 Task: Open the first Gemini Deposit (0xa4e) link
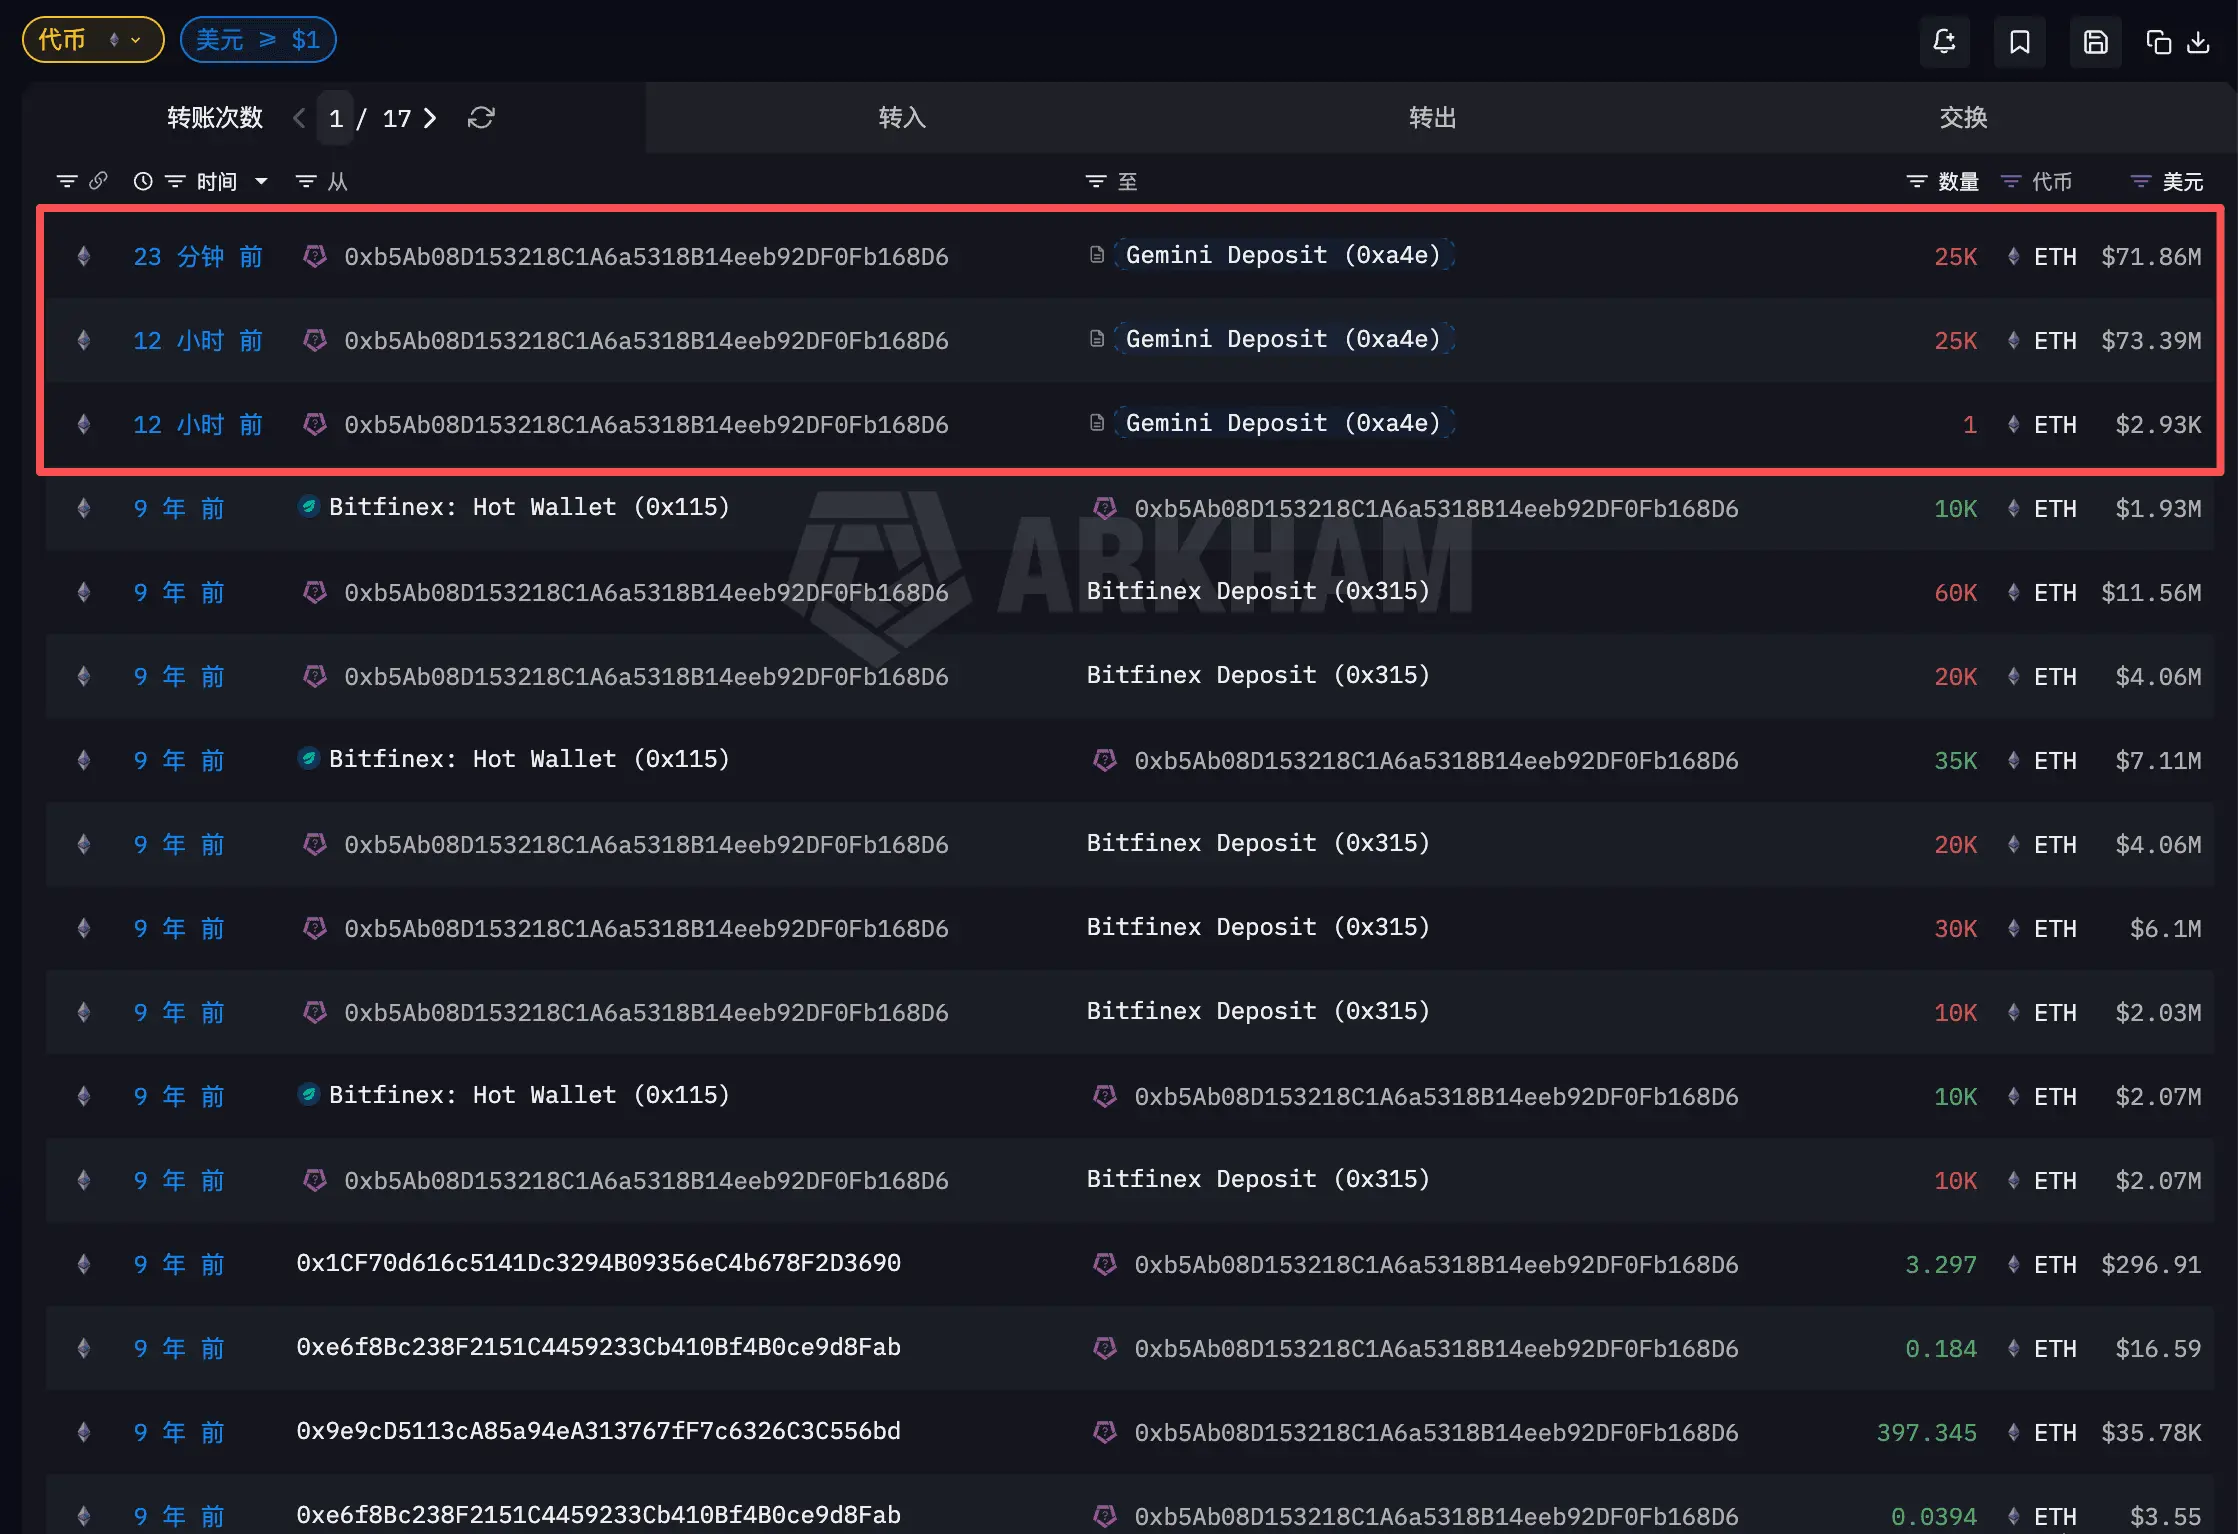point(1283,255)
